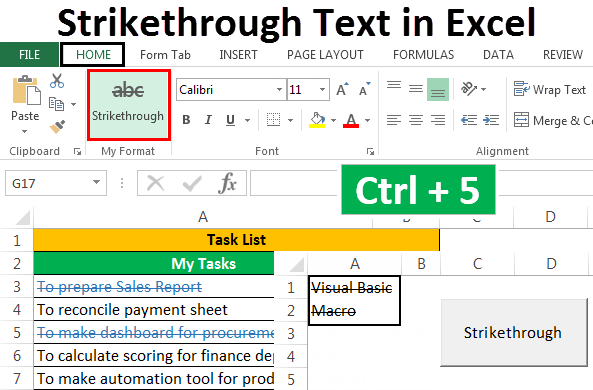
Task: Click Merge & Center button
Action: (553, 120)
